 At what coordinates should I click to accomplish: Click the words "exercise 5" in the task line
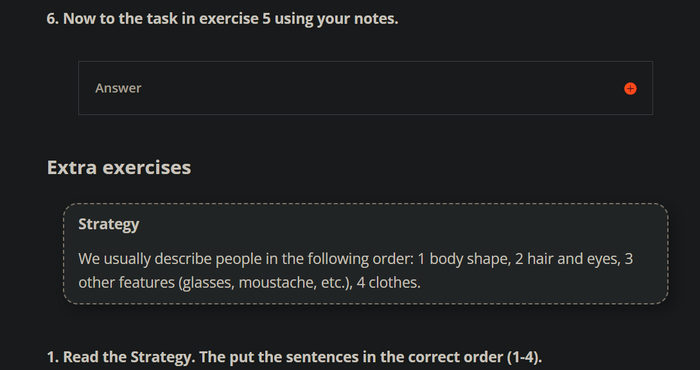(x=235, y=19)
